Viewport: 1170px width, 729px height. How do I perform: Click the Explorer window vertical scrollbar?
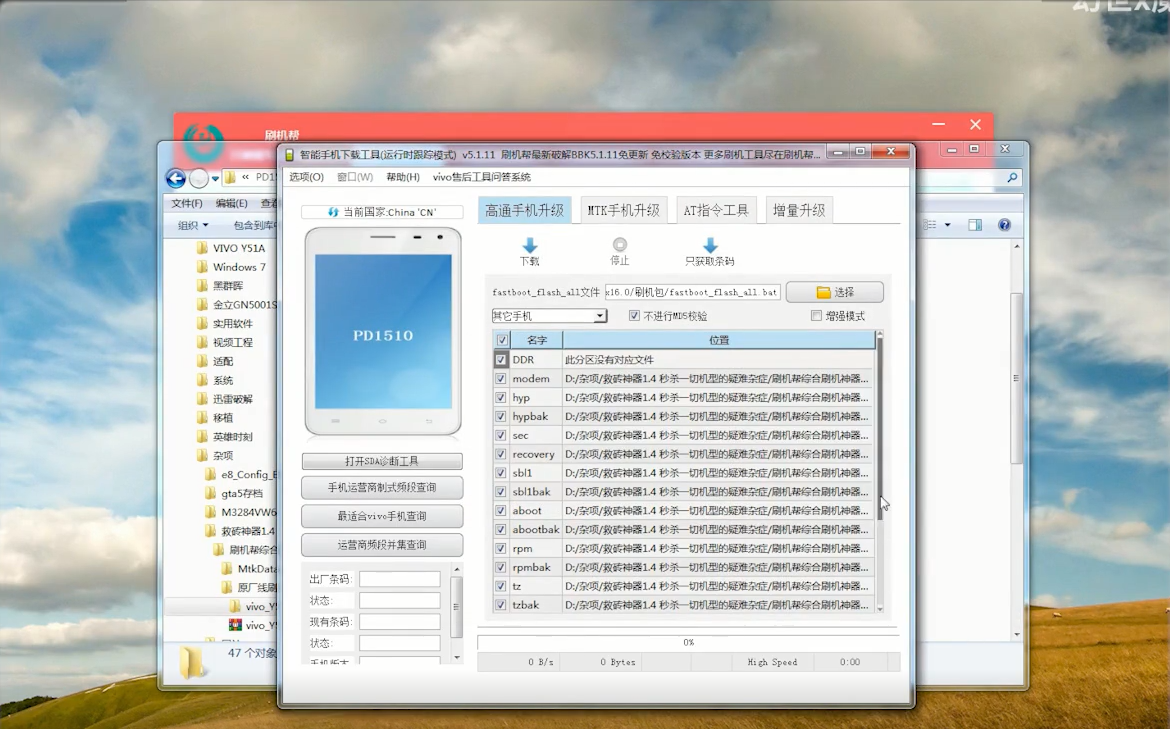(x=1016, y=440)
